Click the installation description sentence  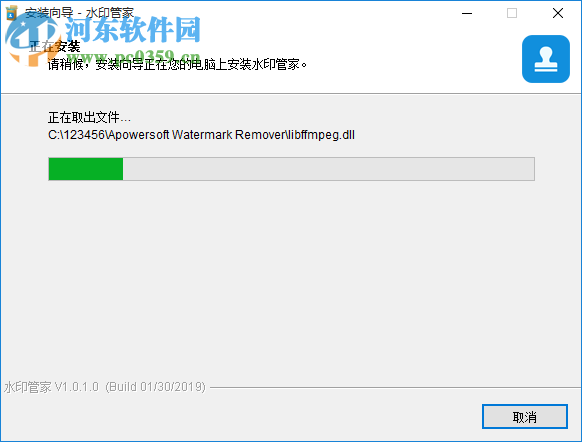click(177, 65)
